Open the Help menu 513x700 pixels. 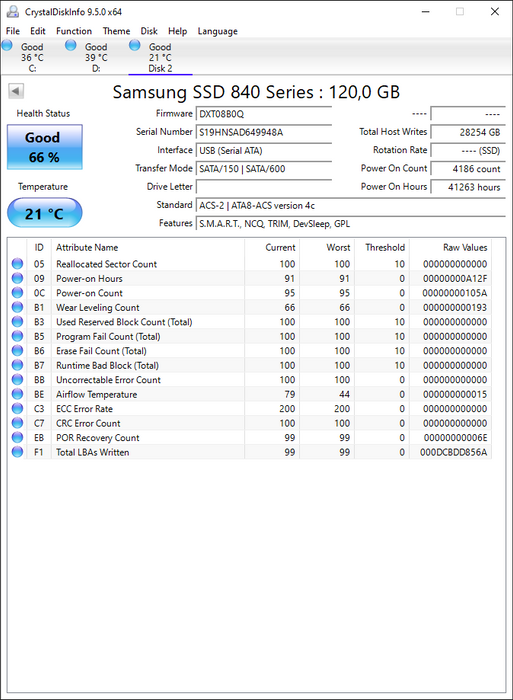pos(177,31)
